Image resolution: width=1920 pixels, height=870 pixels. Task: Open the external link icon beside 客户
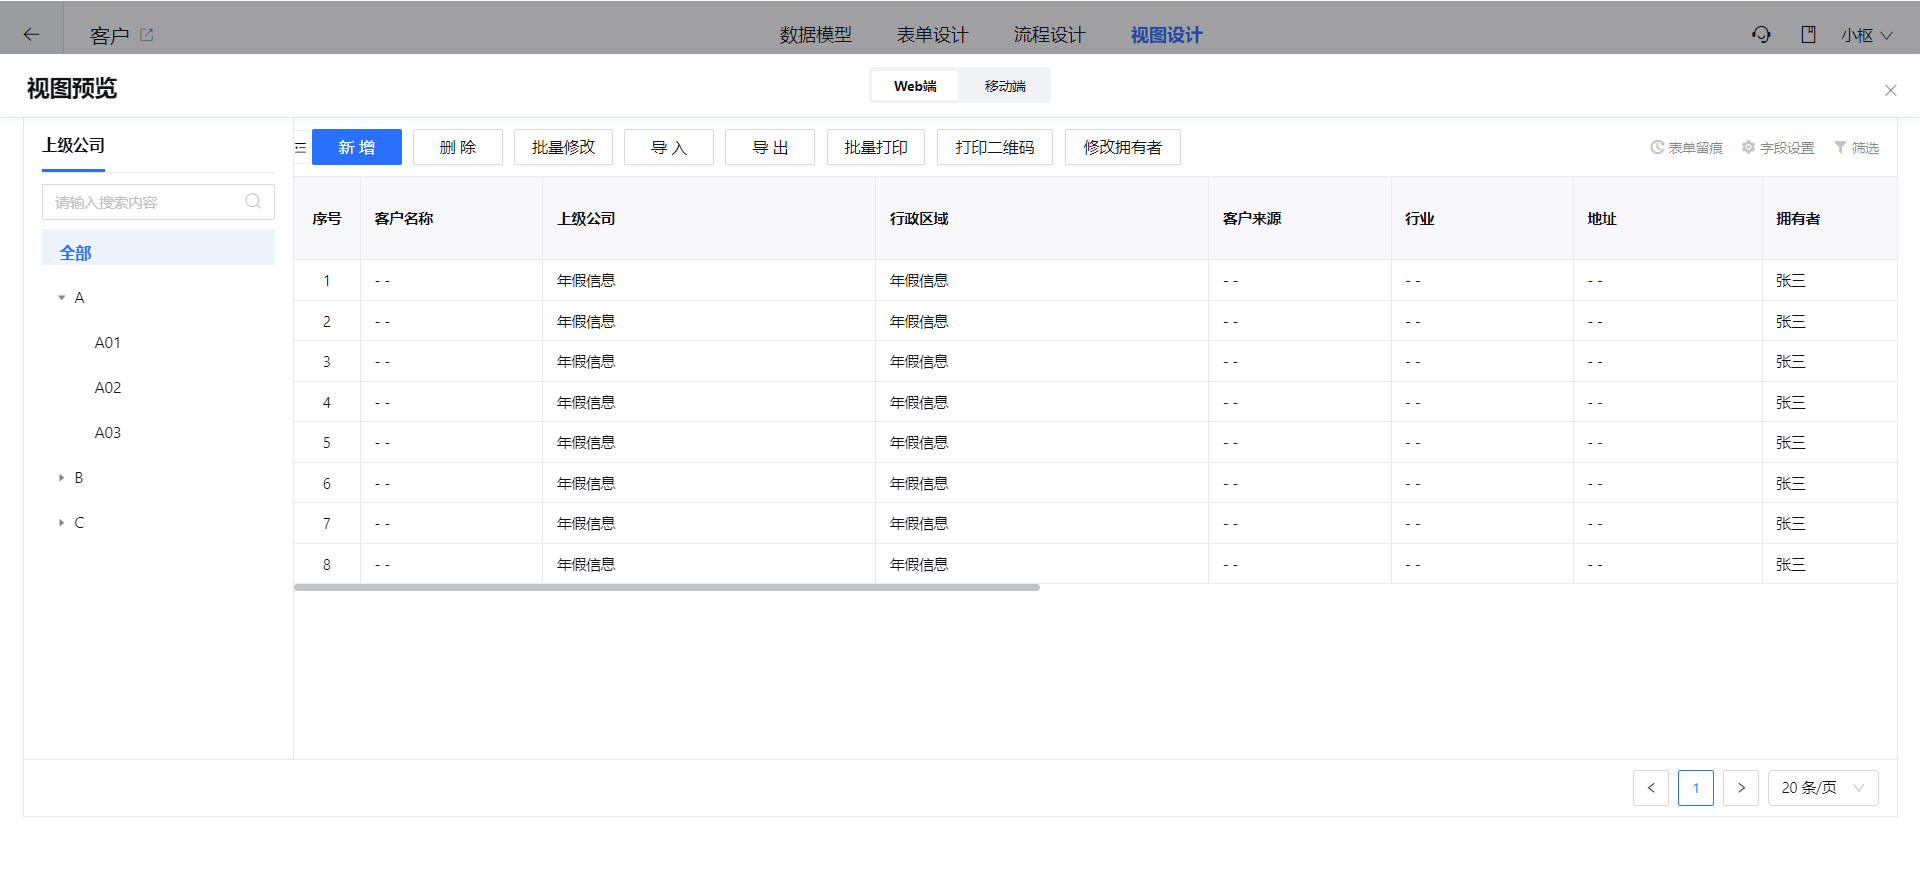pos(147,35)
